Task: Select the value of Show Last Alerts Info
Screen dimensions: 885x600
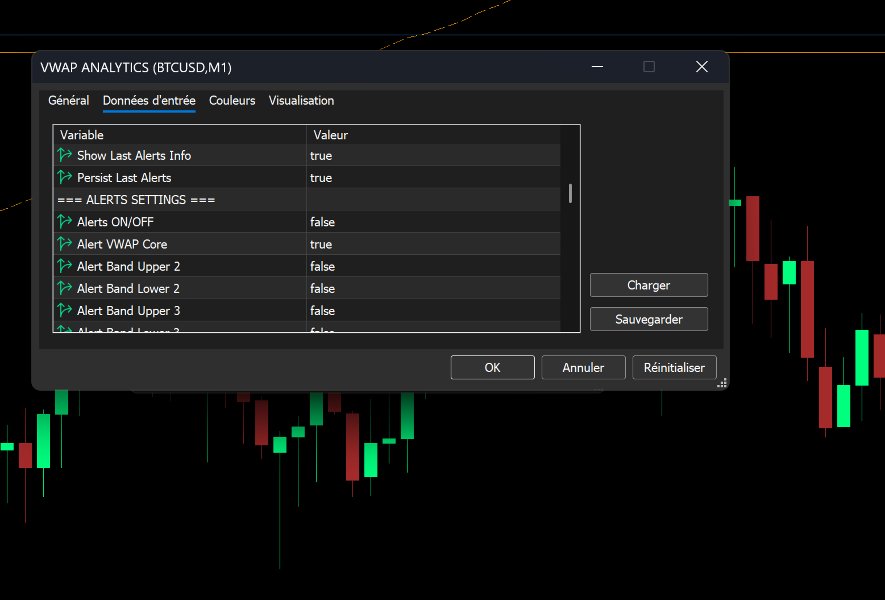Action: click(x=321, y=155)
